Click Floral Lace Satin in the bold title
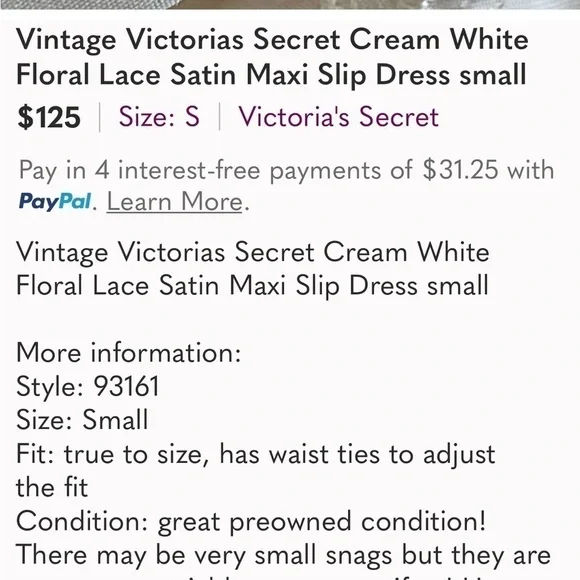The image size is (580, 580). (x=127, y=75)
